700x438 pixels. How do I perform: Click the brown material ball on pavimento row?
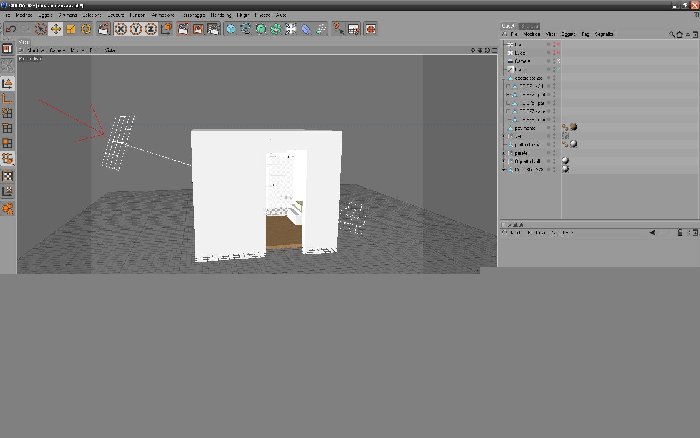tap(573, 127)
